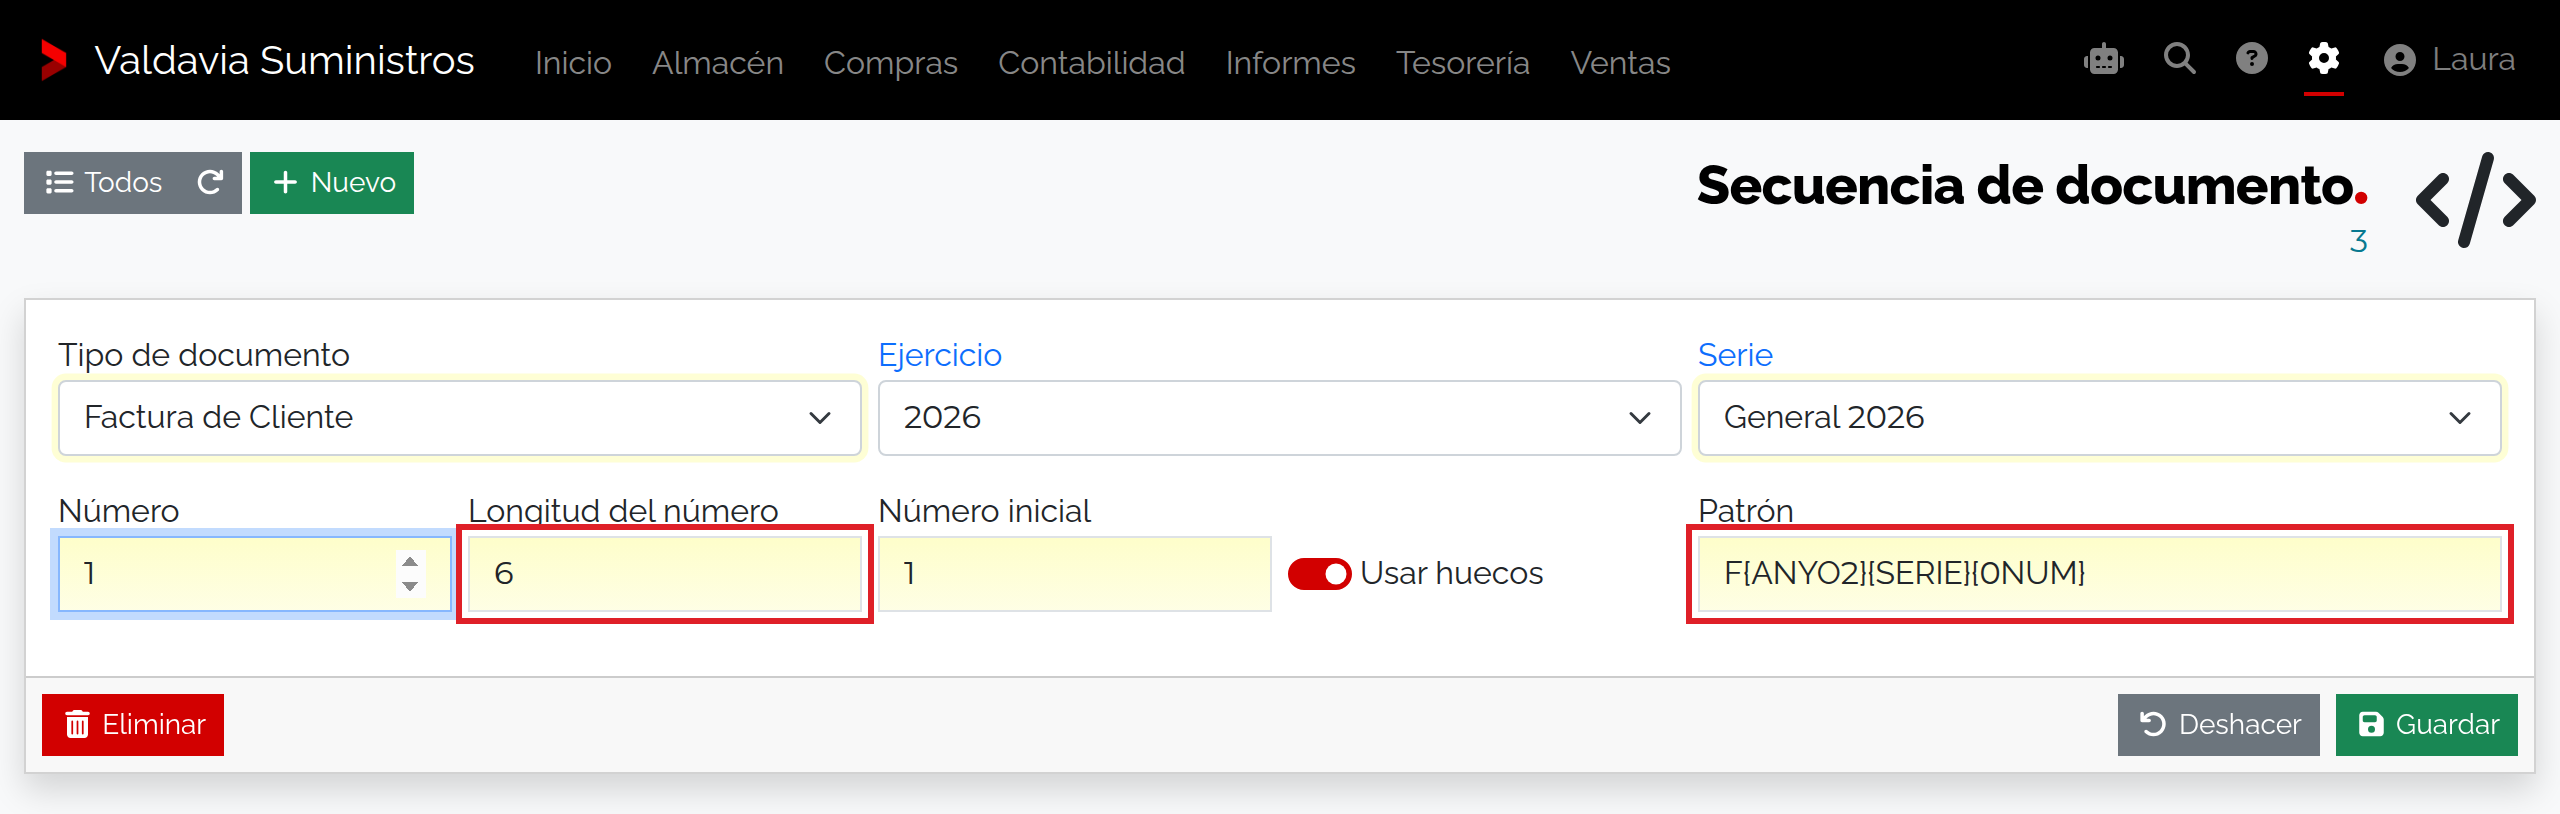
Task: Open the Serie General 2026 dropdown
Action: 2100,417
